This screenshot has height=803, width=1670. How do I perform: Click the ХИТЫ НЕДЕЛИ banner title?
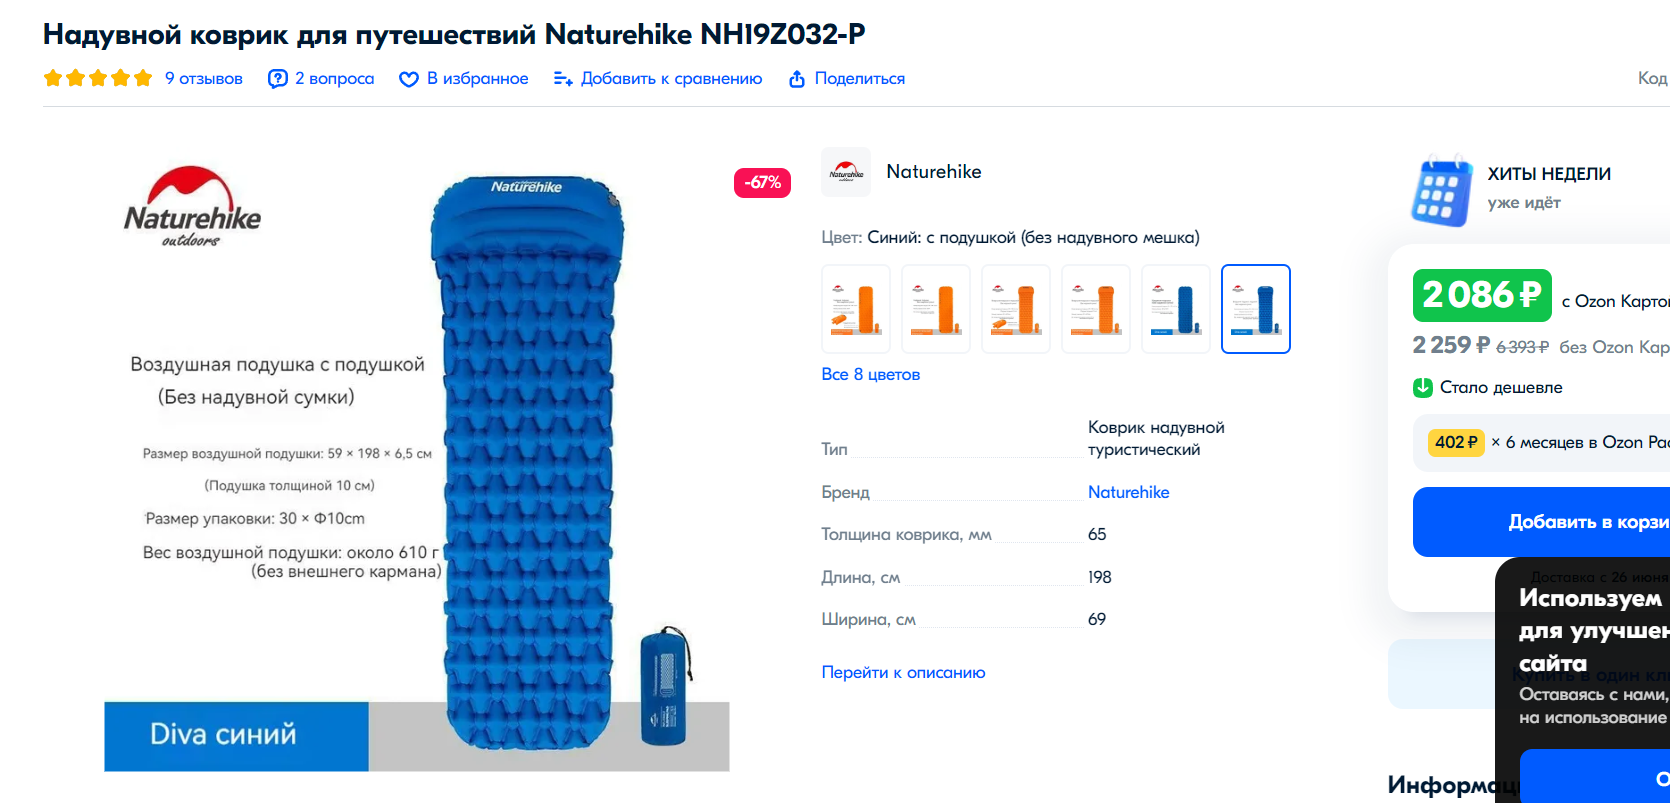[1549, 174]
